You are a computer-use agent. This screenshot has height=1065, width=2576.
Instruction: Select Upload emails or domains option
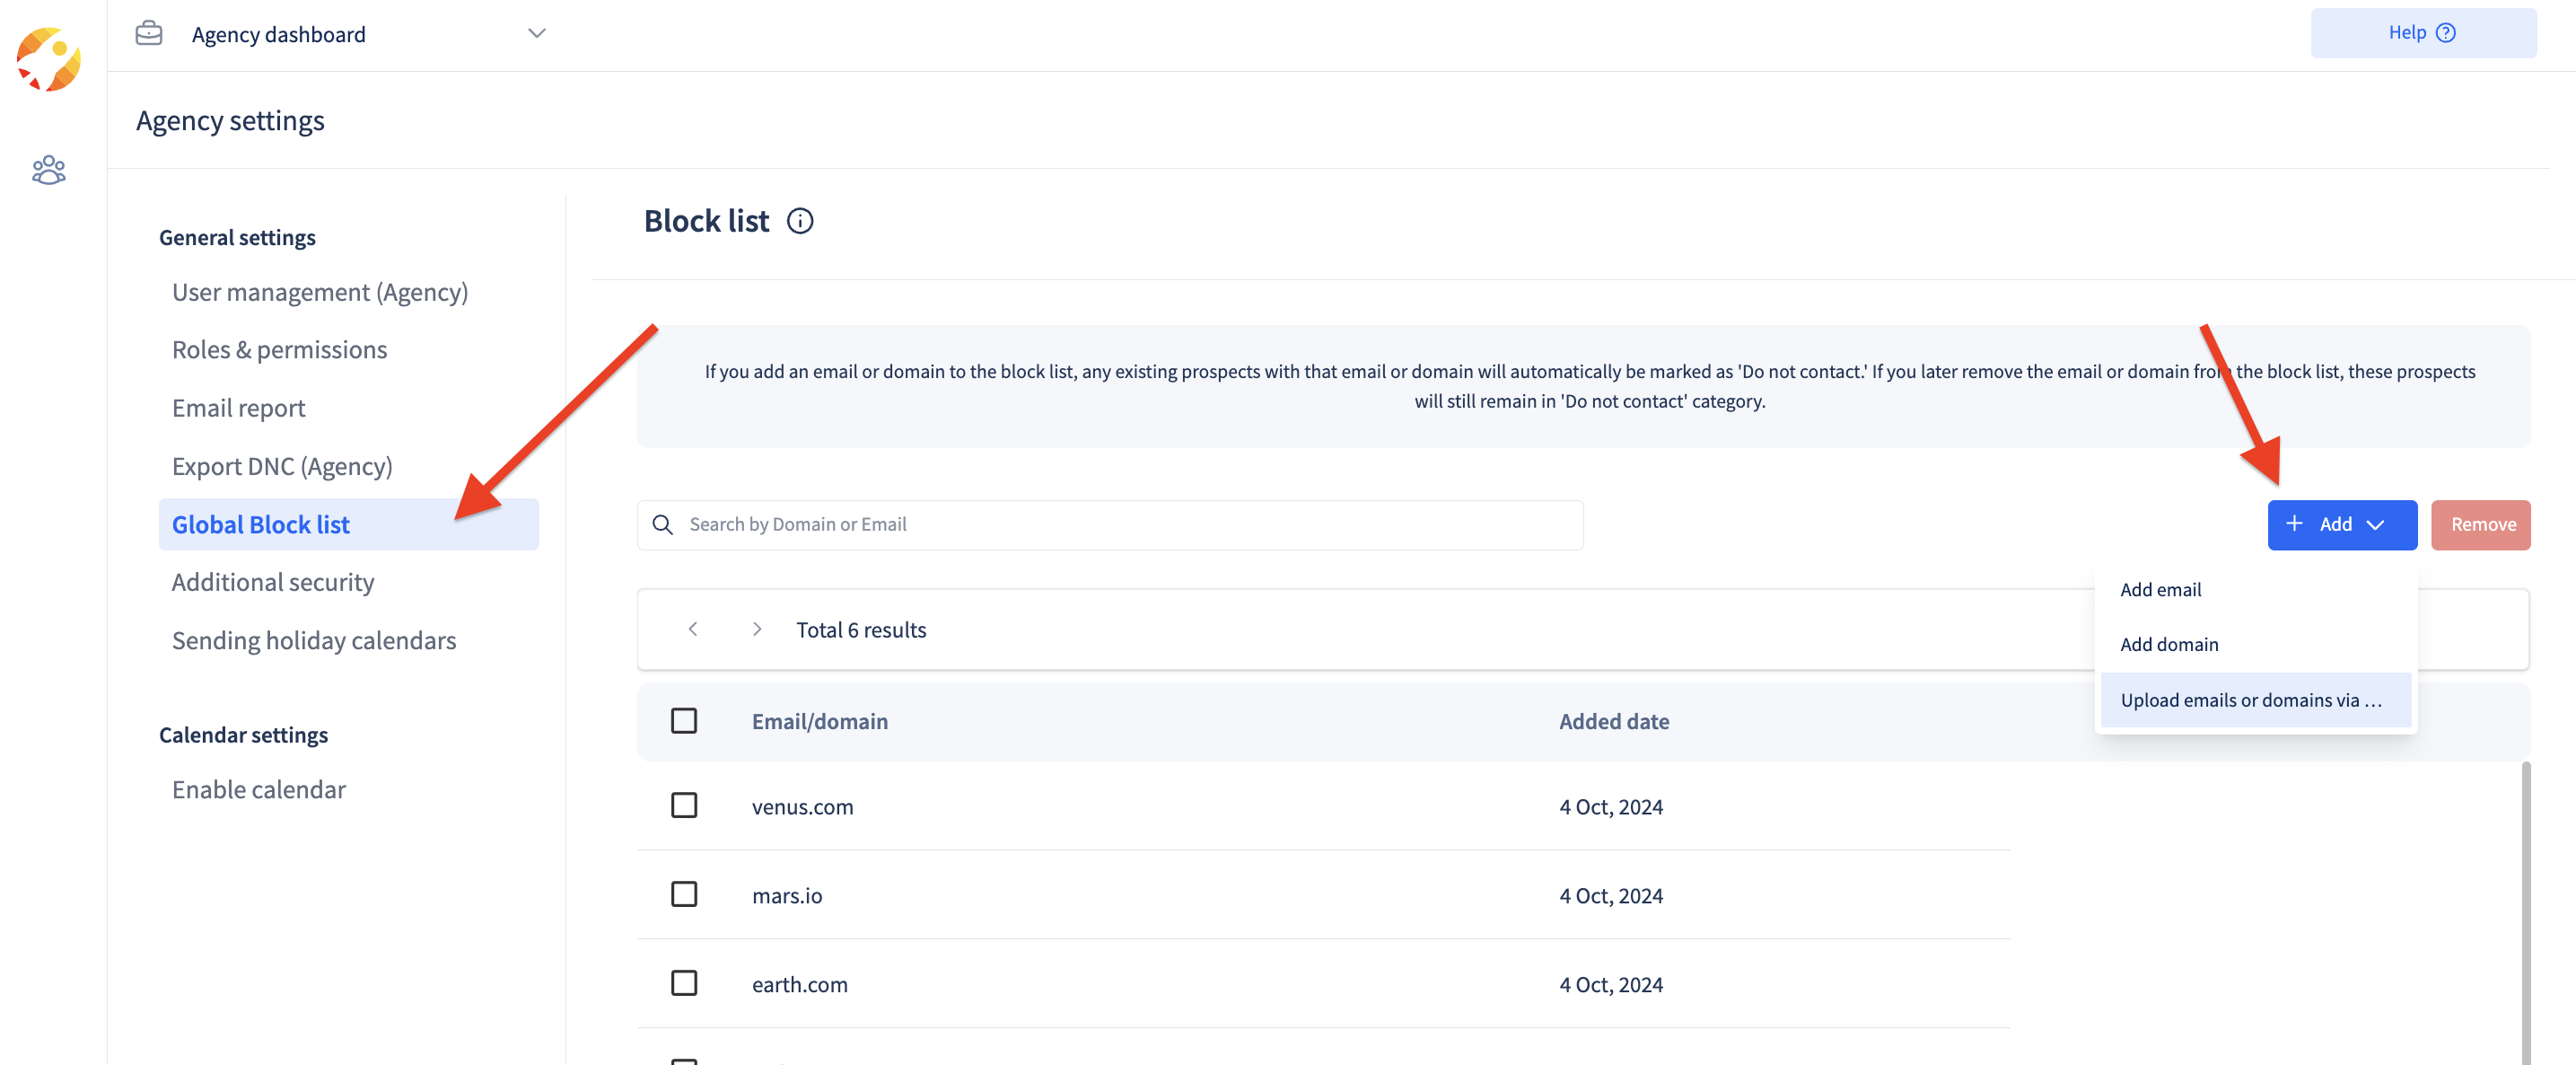[x=2250, y=700]
